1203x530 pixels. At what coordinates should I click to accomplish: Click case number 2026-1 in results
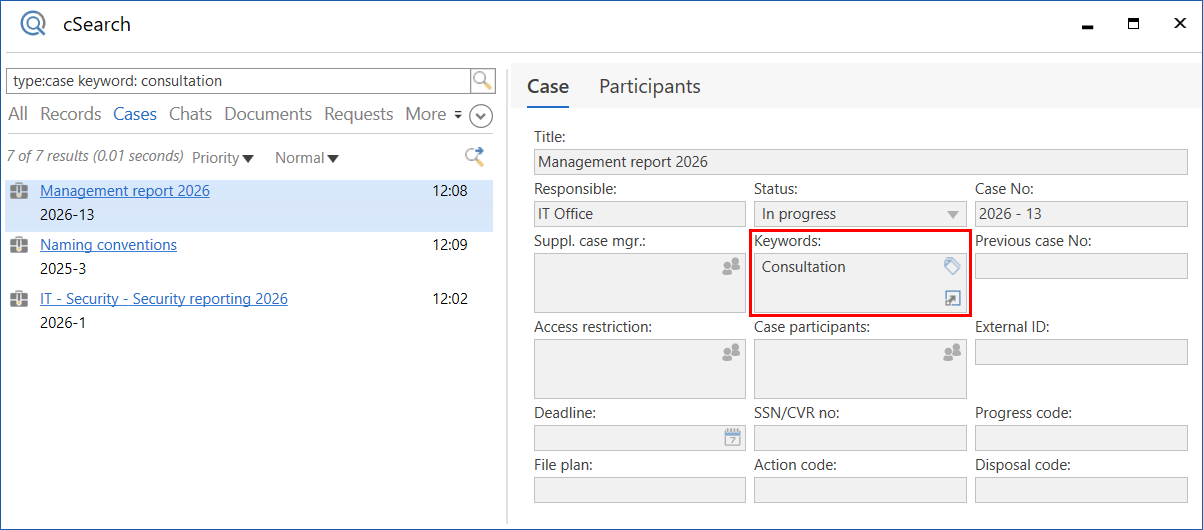coord(63,322)
